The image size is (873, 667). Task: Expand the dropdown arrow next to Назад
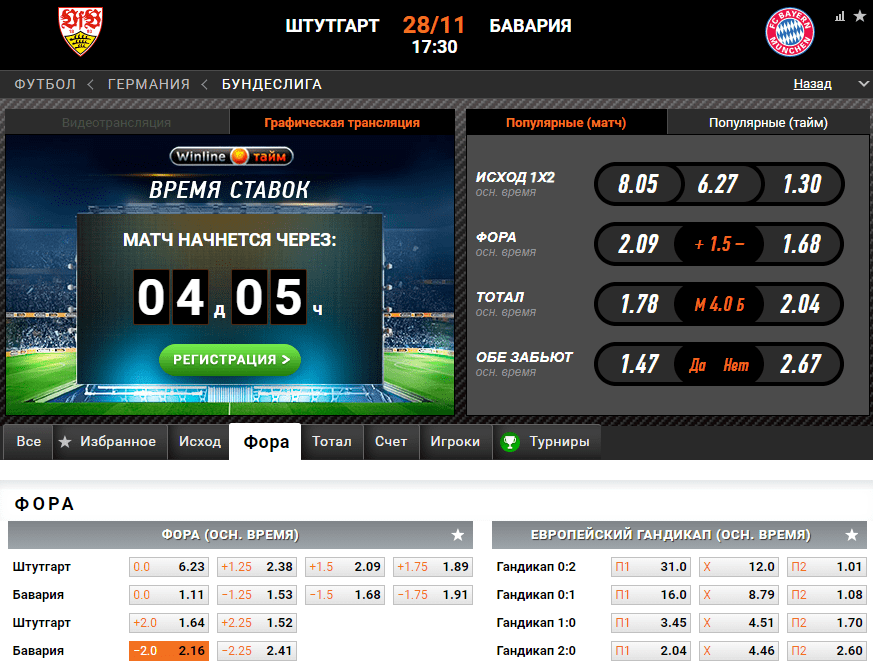click(864, 84)
